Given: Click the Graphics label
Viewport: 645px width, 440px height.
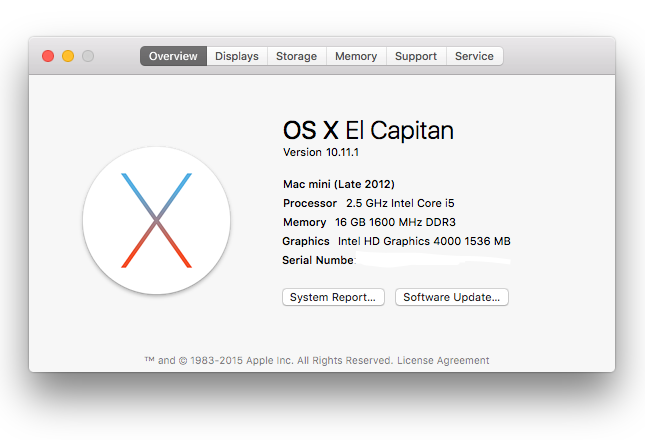Looking at the screenshot, I should (306, 241).
